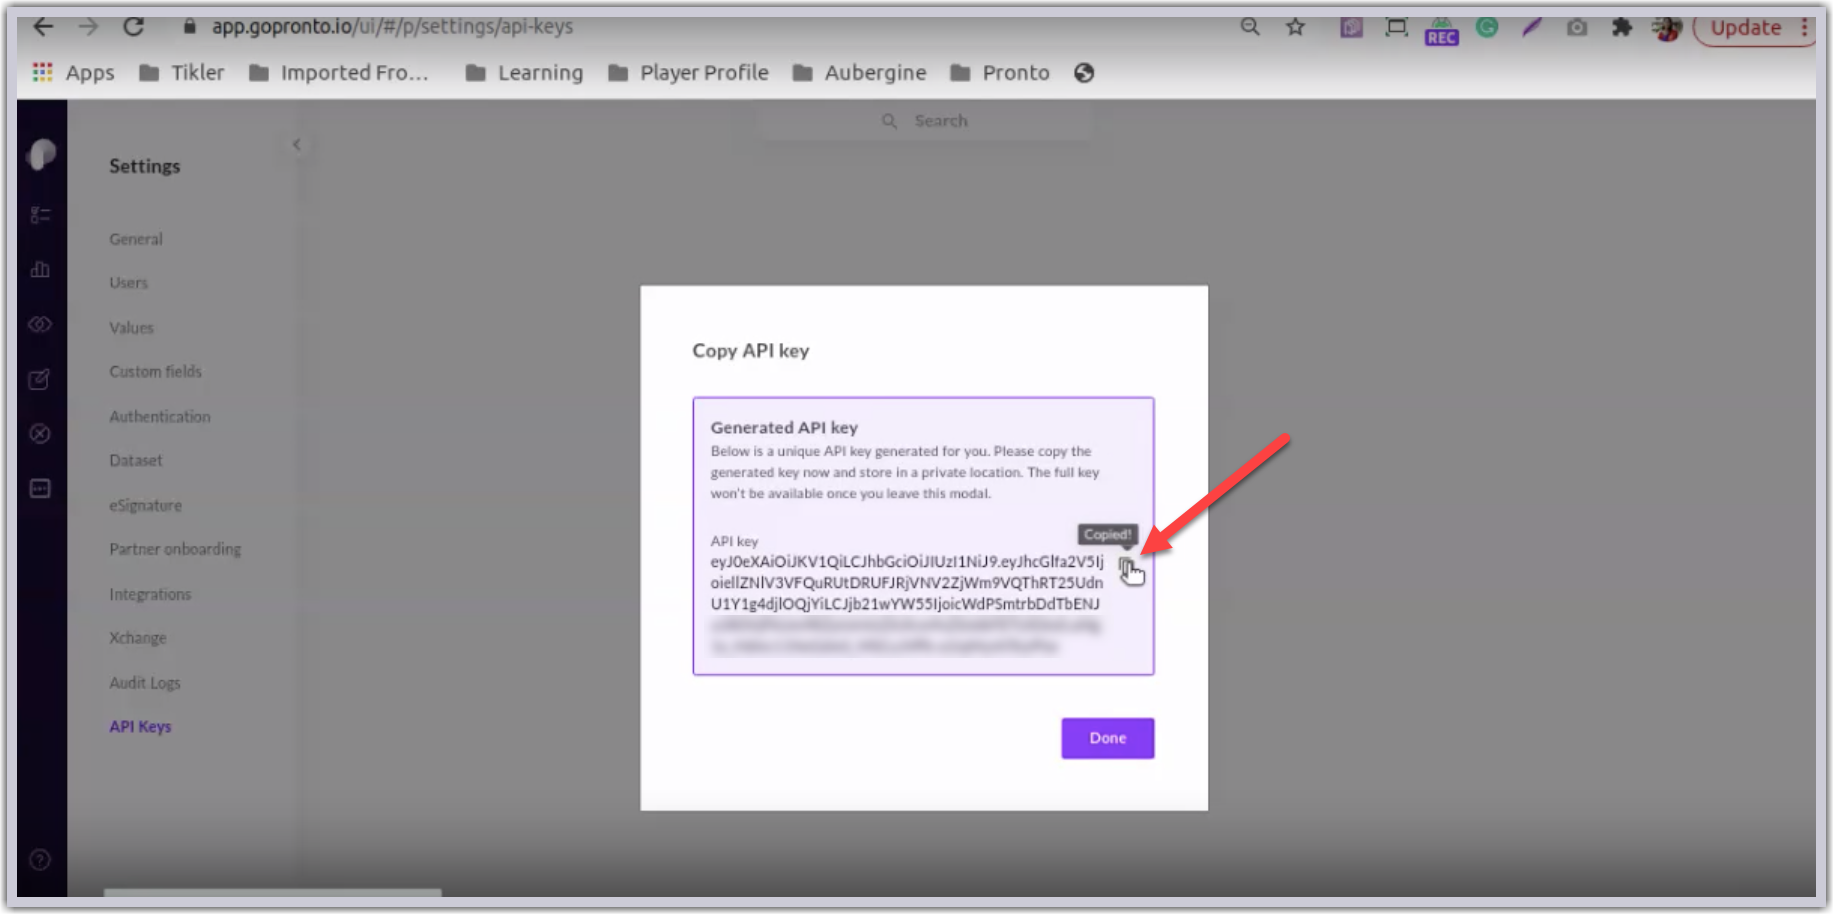Open the Pronto bookmark folder
The height and width of the screenshot is (915, 1834).
point(1000,73)
